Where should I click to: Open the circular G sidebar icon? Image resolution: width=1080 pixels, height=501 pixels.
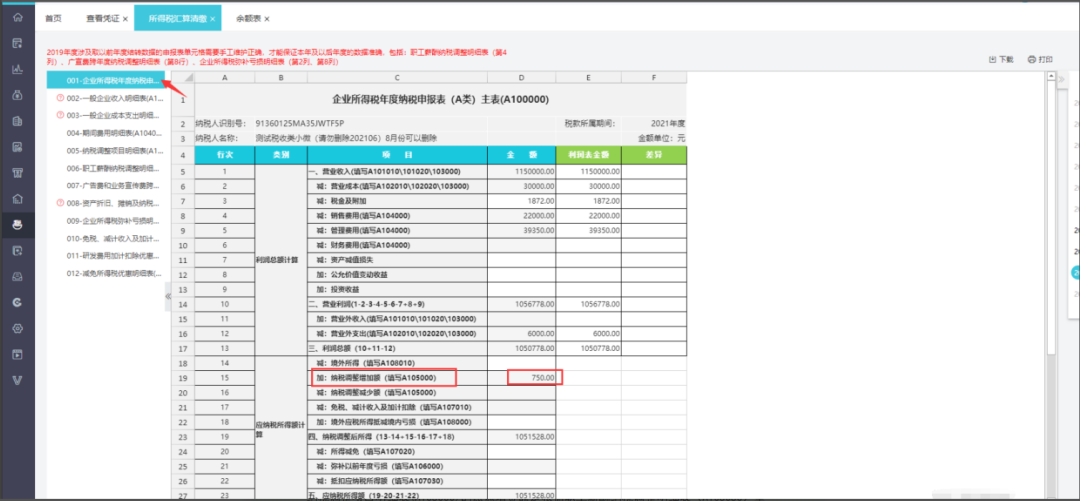[x=17, y=302]
